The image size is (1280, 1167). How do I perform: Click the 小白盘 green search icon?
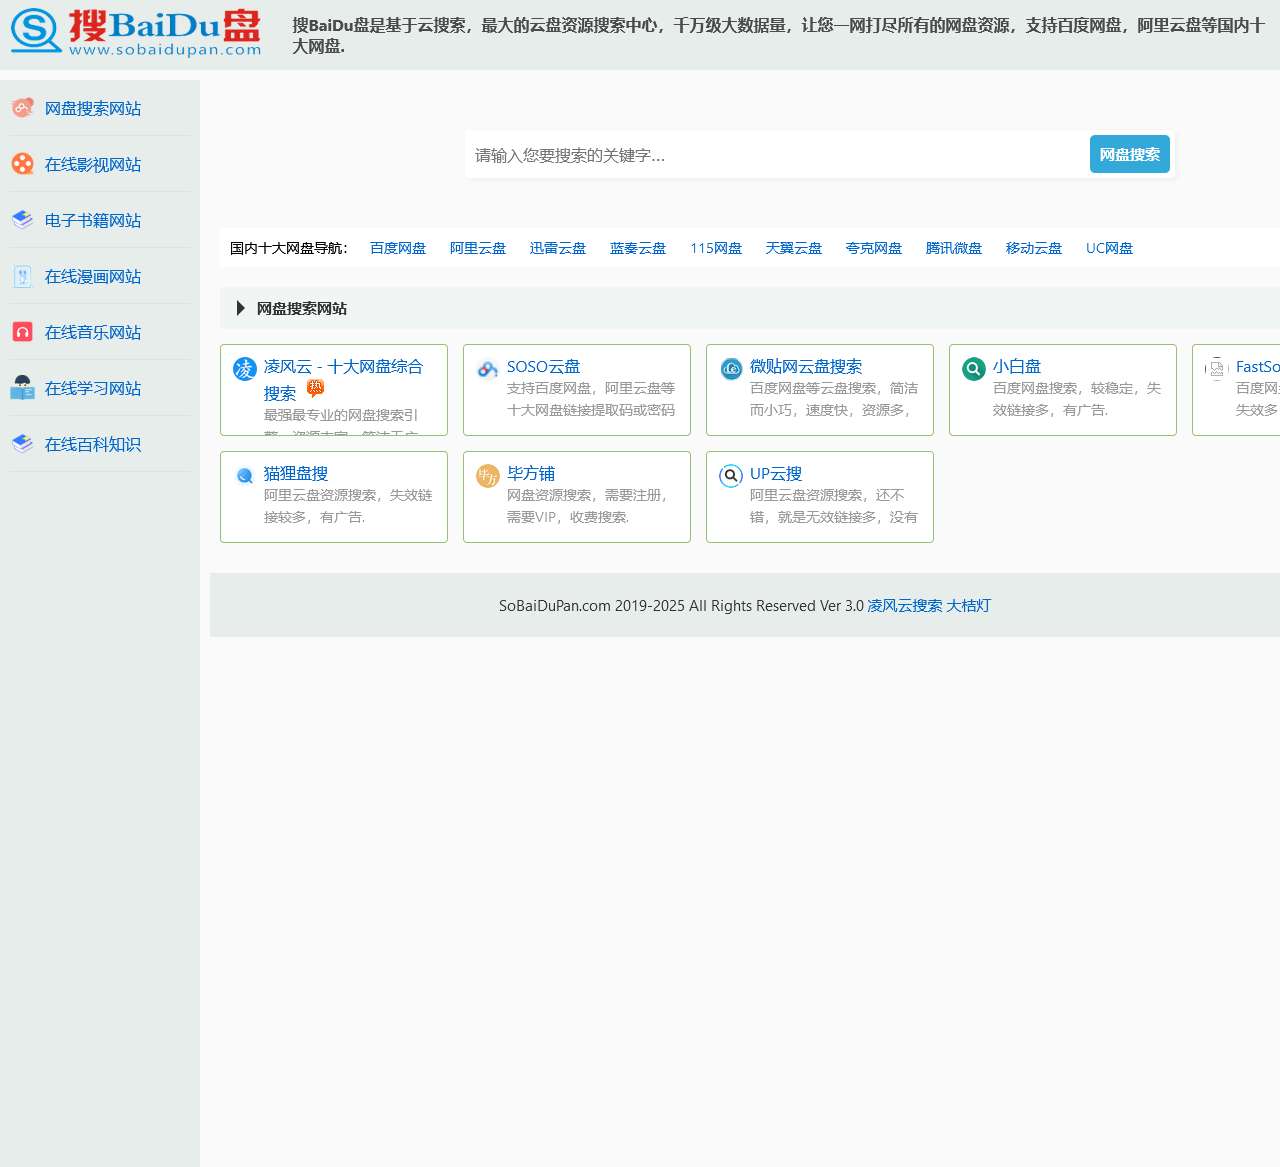click(x=974, y=369)
